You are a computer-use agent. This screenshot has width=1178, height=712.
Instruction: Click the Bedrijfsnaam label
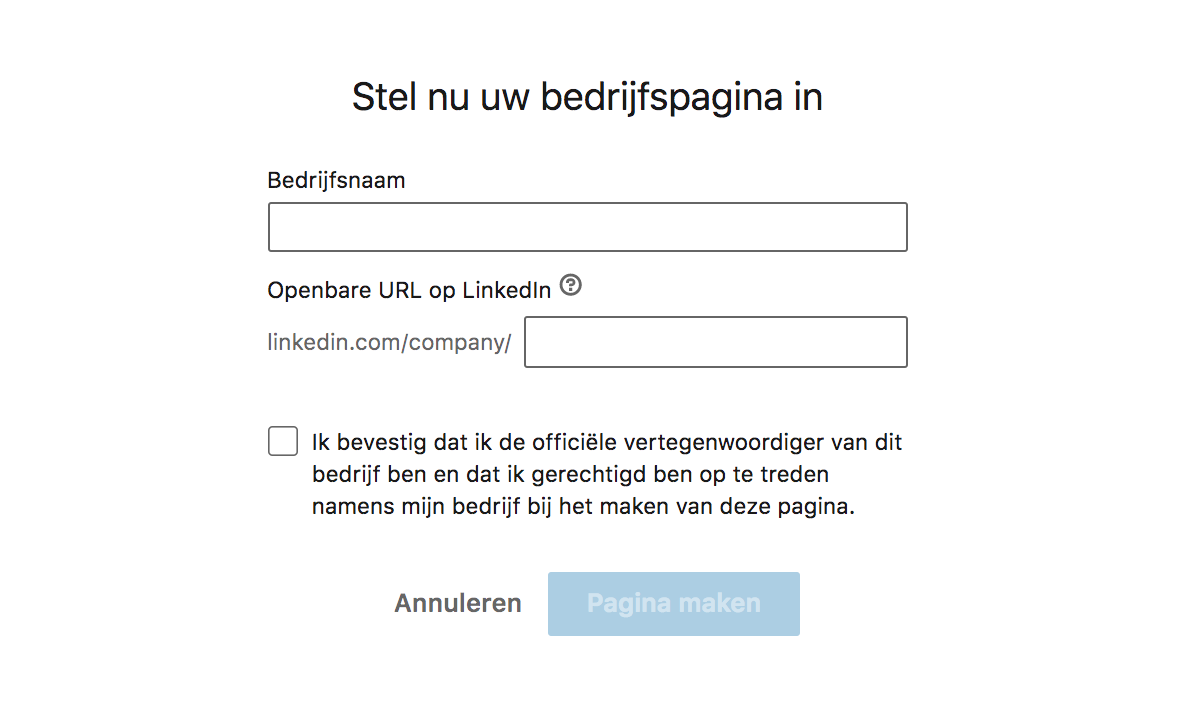coord(336,180)
